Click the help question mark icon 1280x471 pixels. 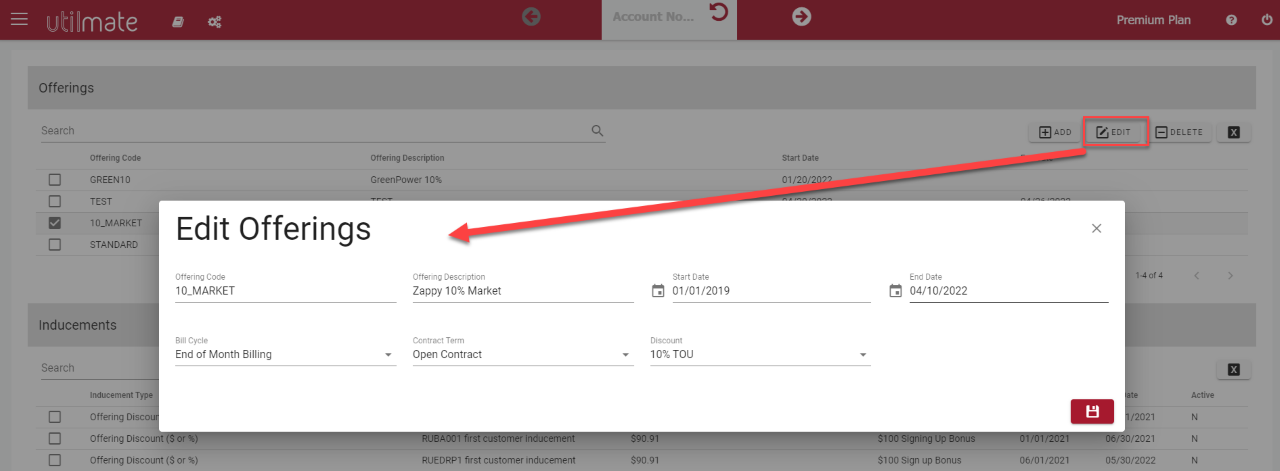[x=1231, y=20]
